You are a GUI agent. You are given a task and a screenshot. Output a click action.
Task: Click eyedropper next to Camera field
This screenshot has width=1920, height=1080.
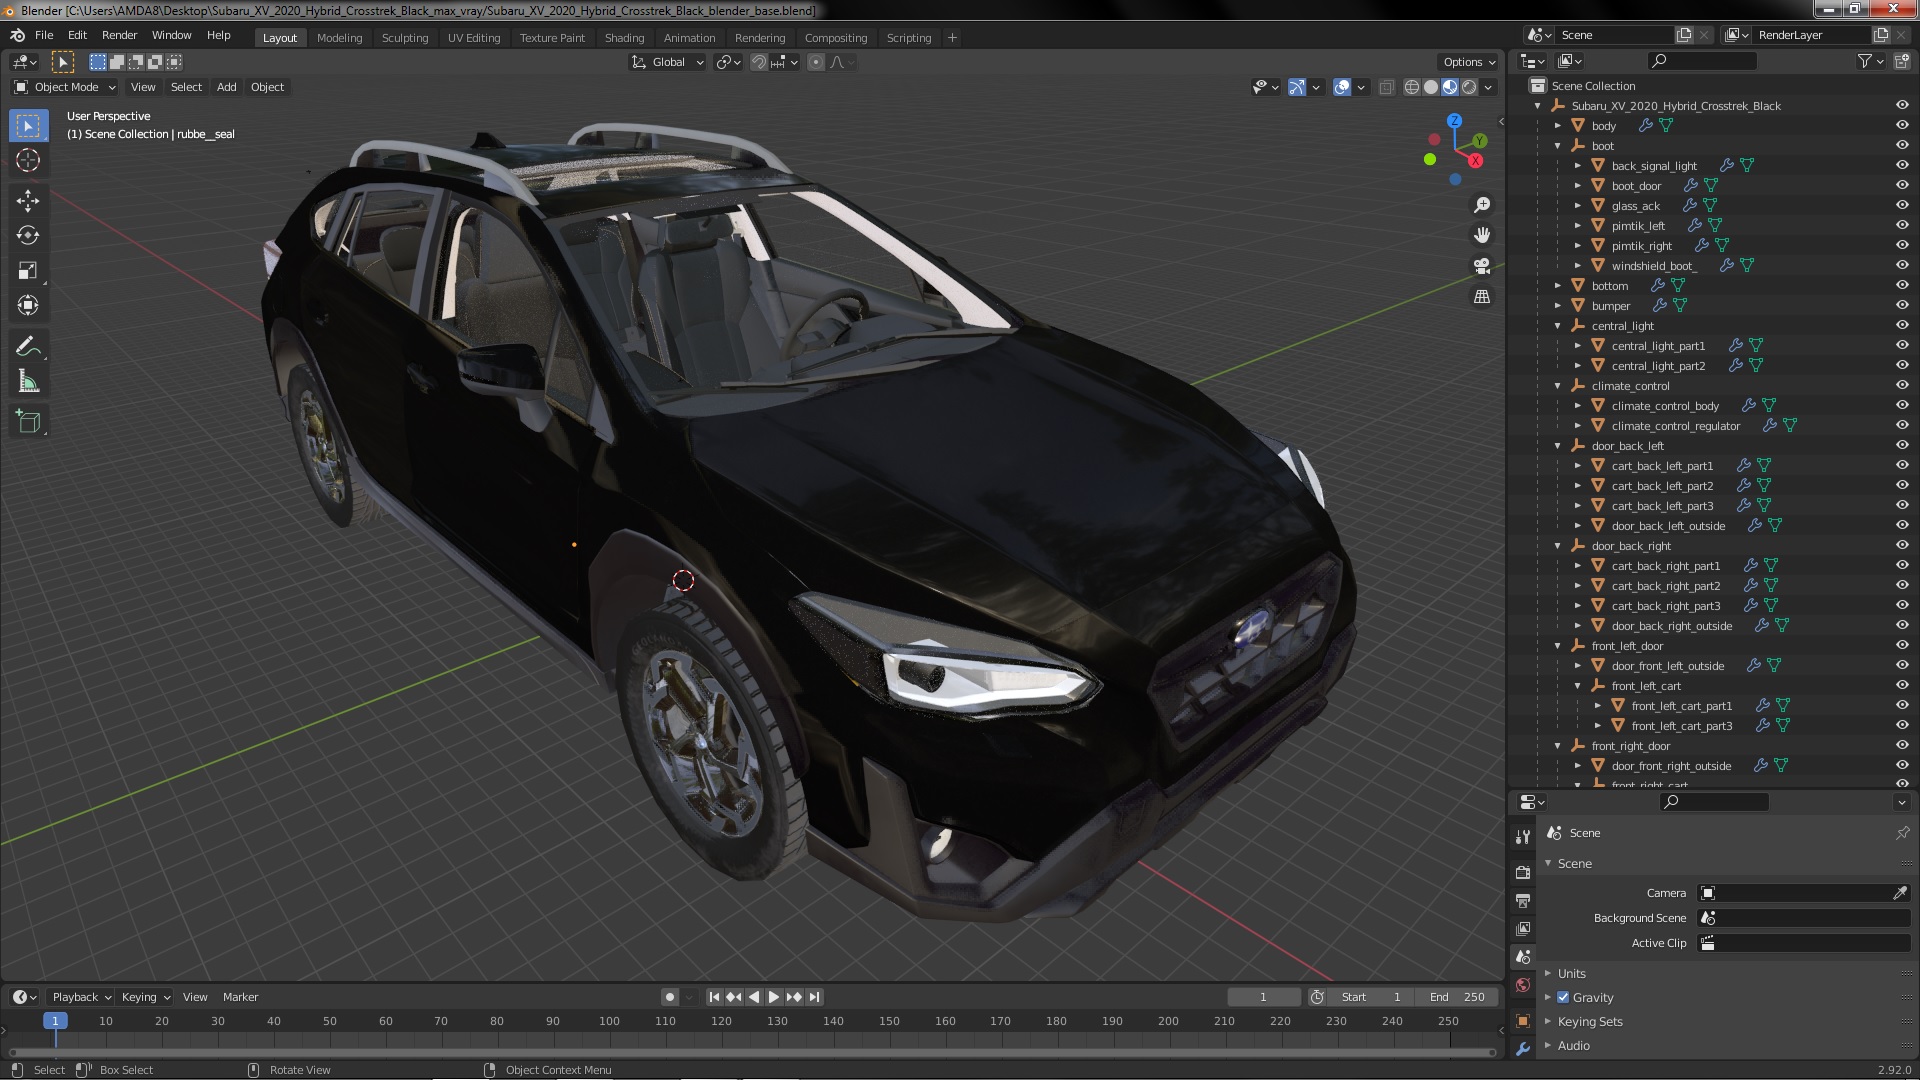click(1900, 893)
